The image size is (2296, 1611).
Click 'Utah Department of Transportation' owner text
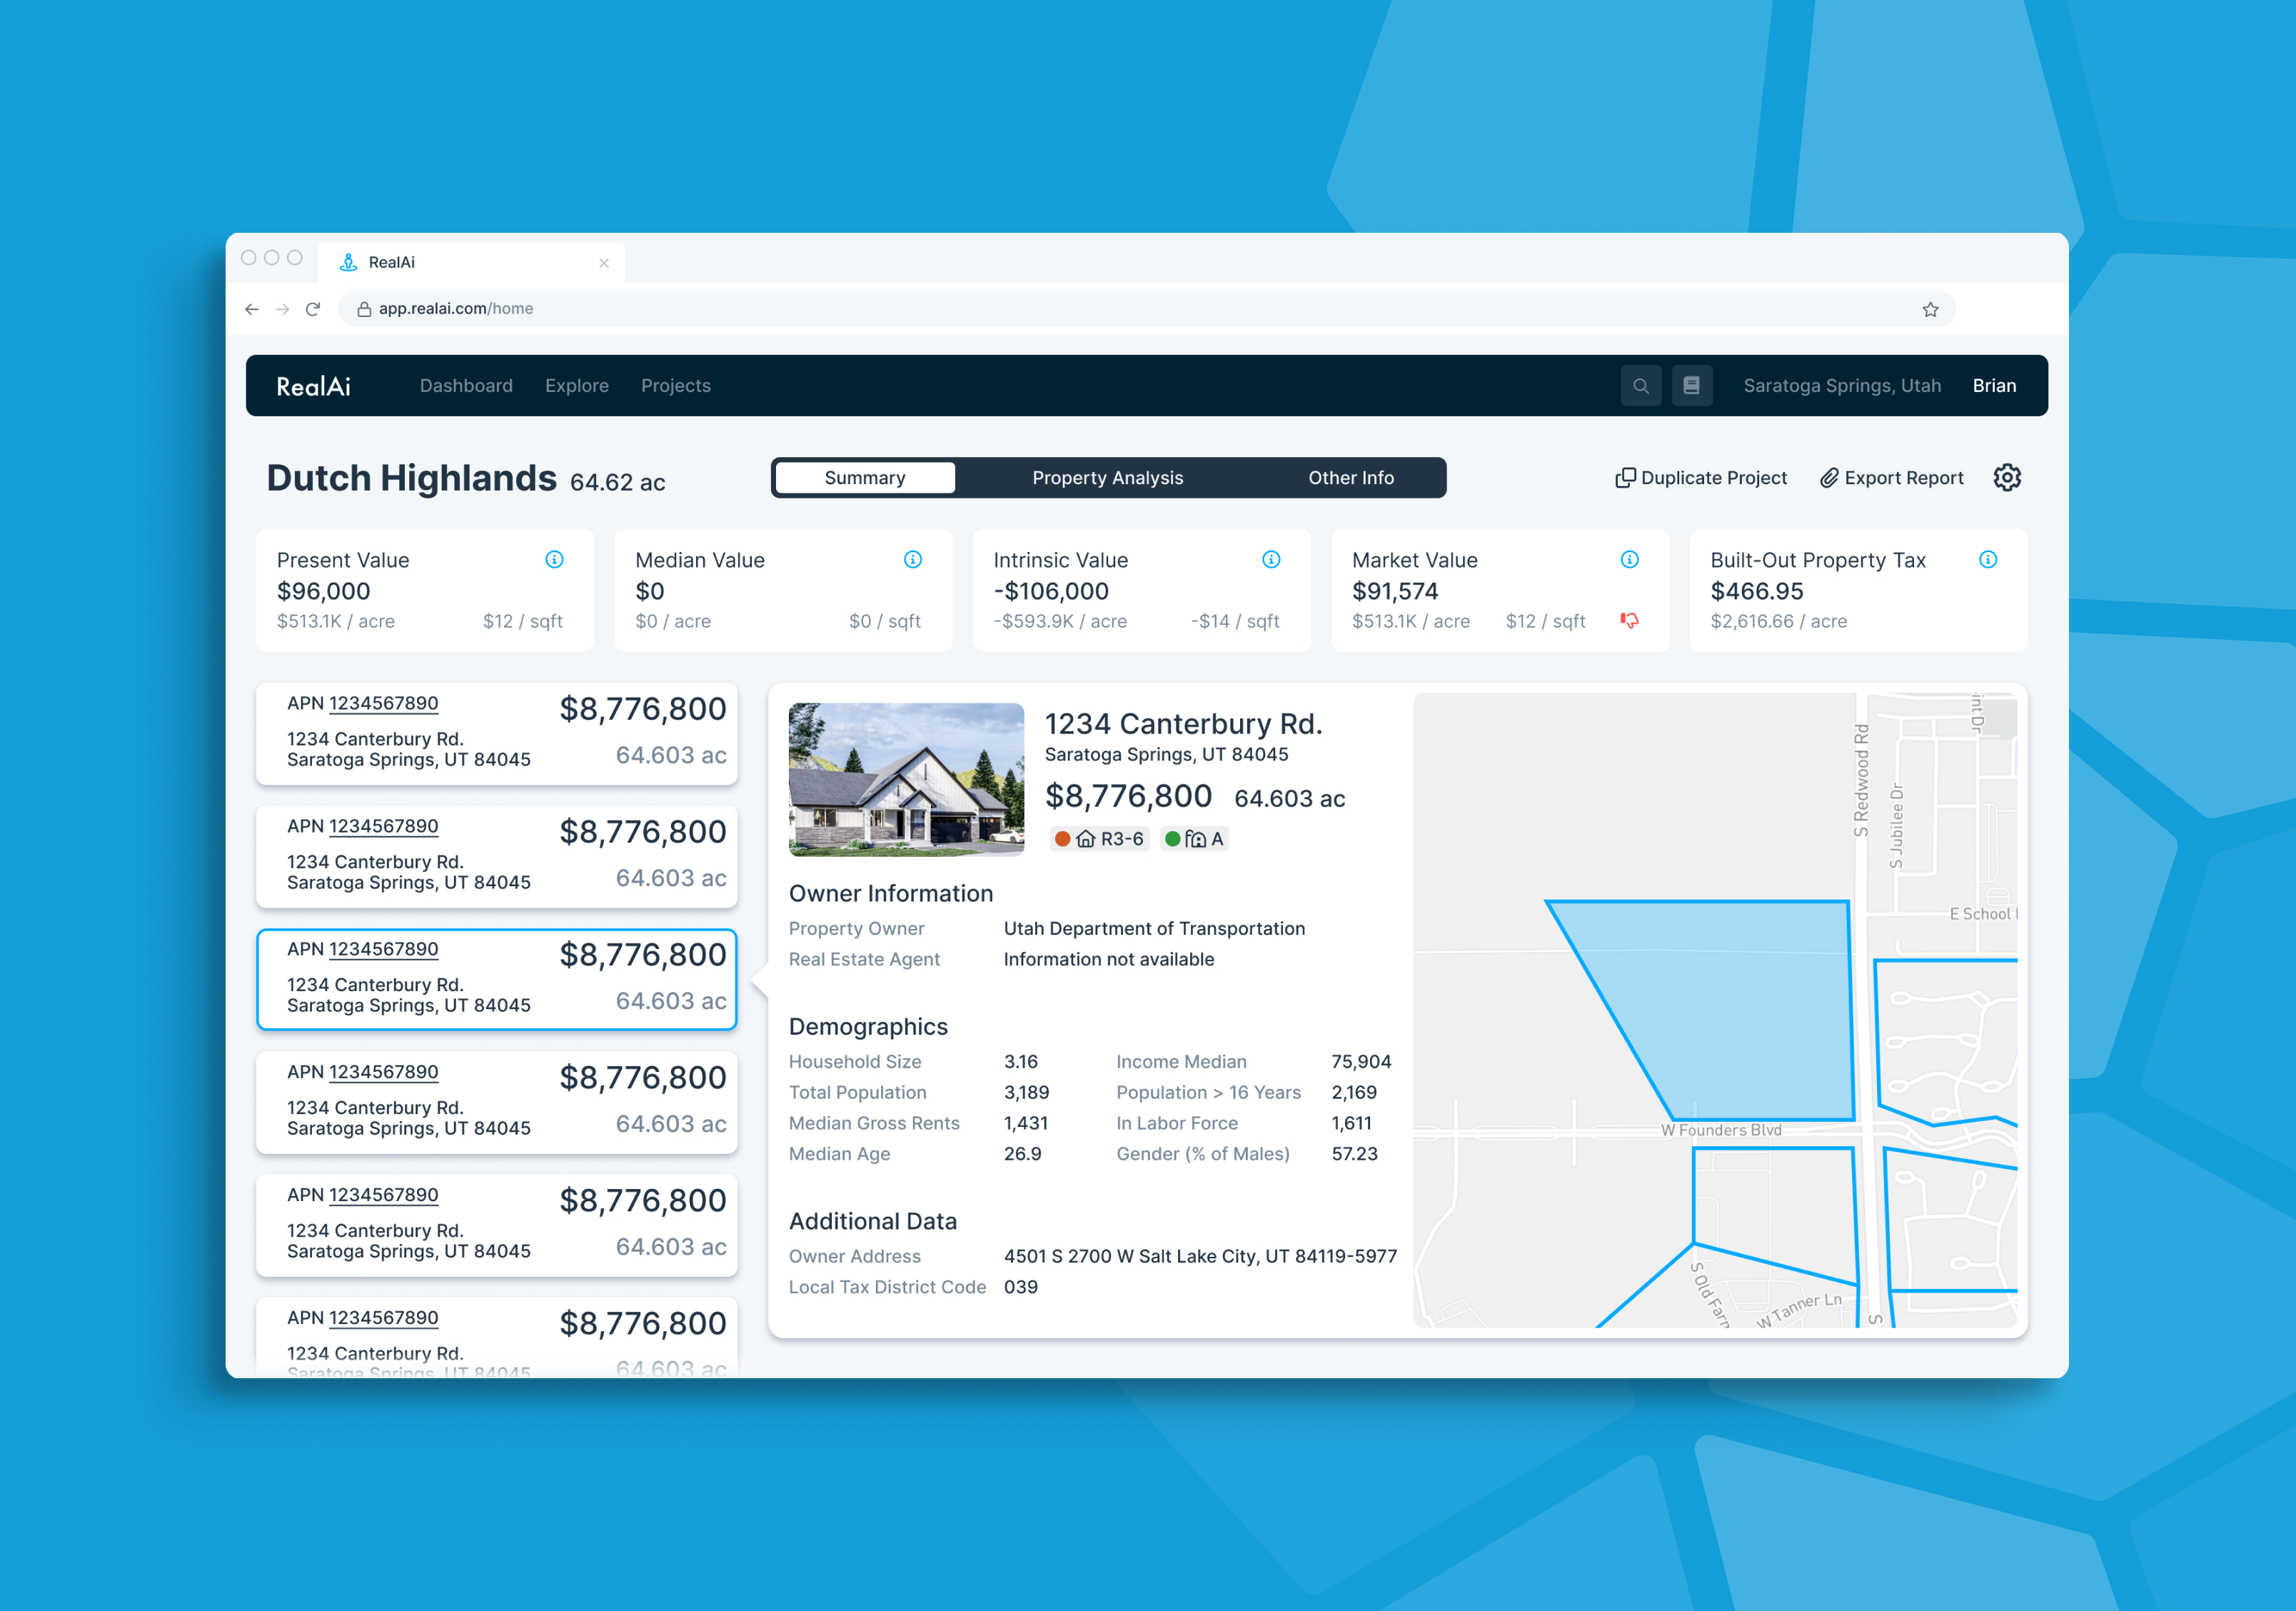click(1154, 929)
